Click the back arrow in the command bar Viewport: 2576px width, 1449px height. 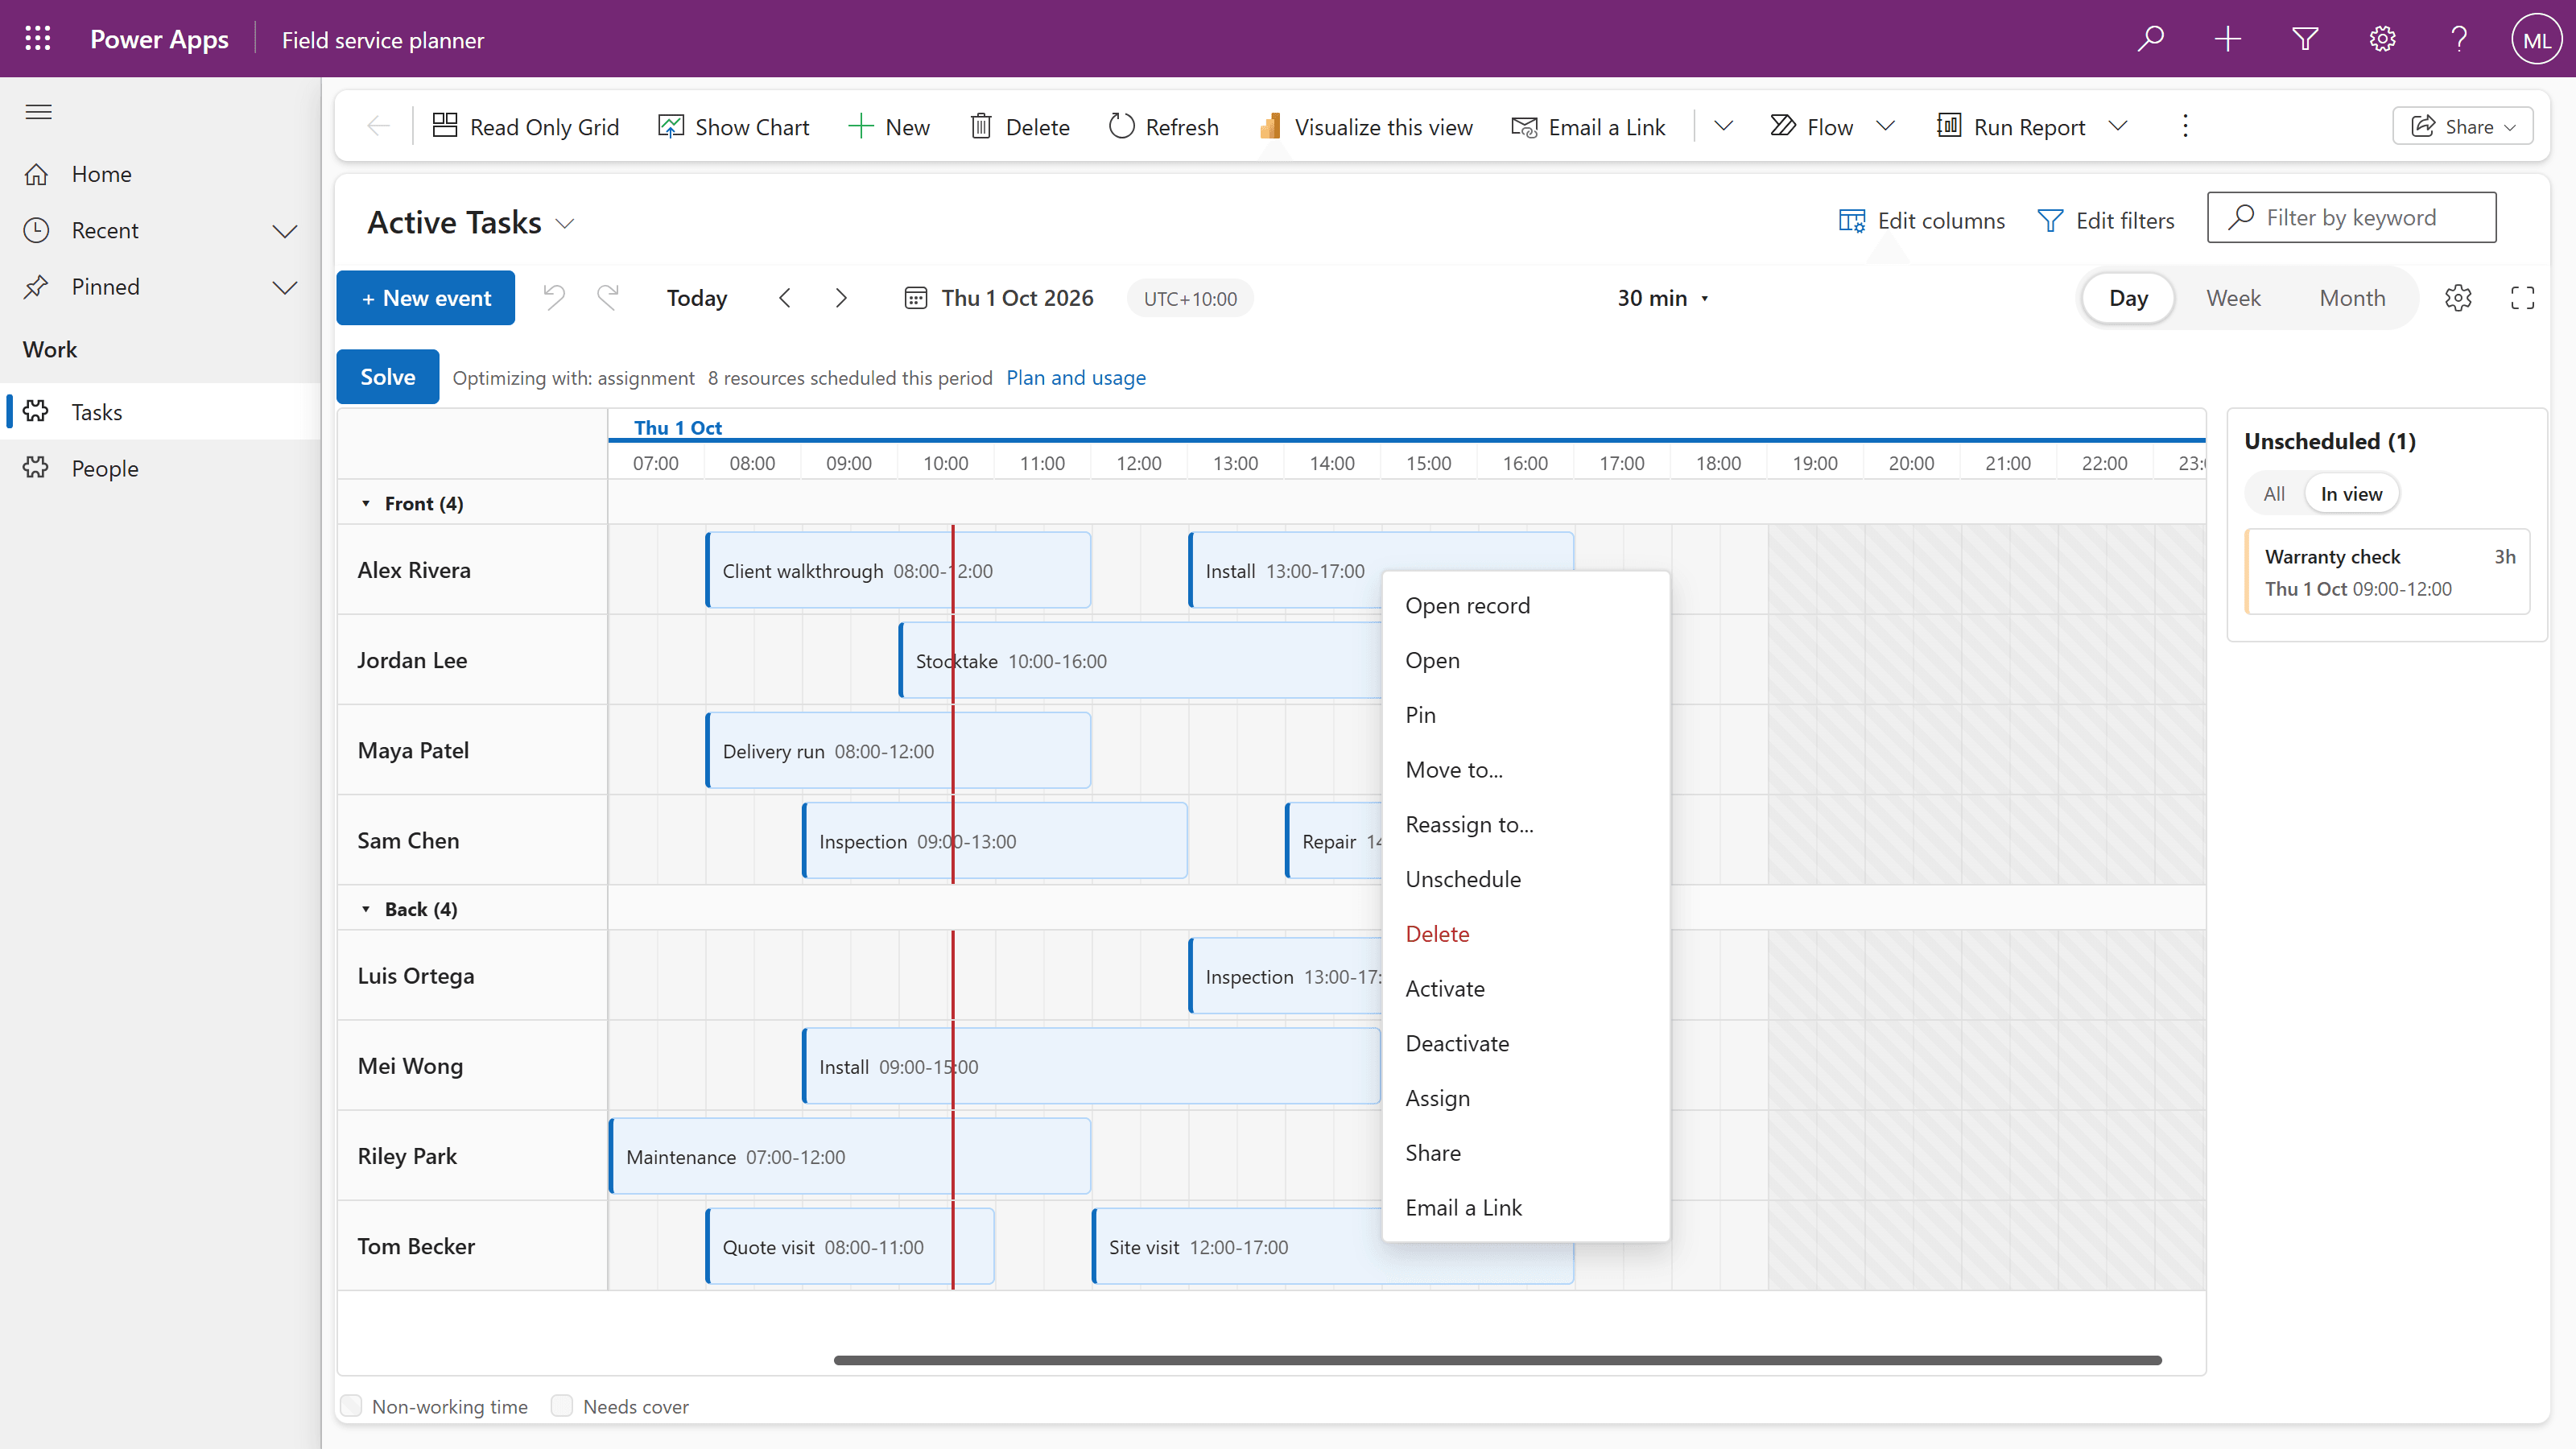(378, 126)
